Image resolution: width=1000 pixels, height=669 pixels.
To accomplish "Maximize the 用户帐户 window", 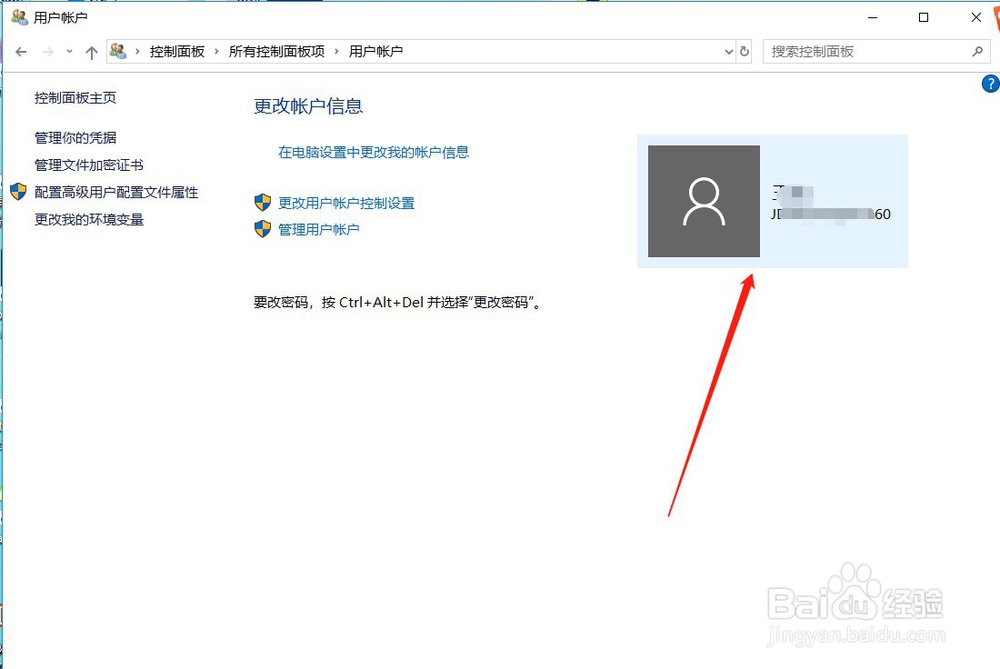I will coord(923,18).
